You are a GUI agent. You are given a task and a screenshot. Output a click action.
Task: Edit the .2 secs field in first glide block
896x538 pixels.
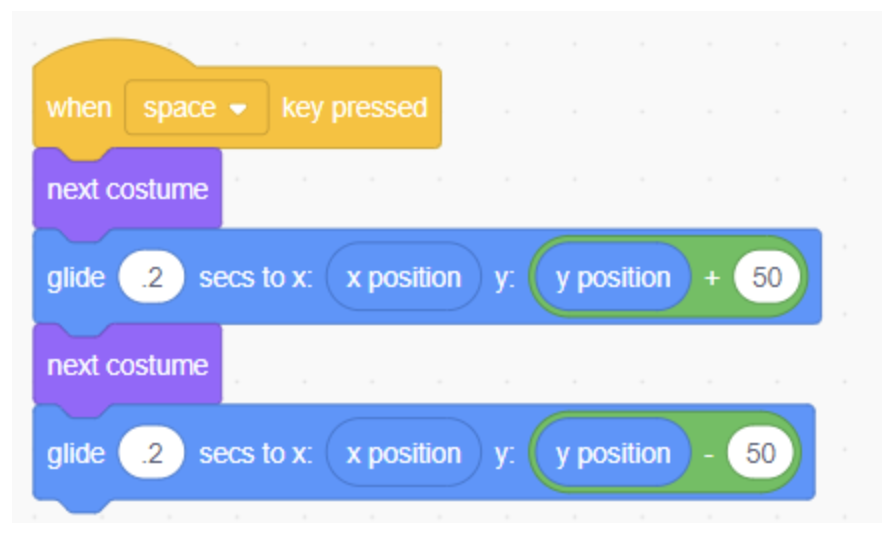[151, 278]
